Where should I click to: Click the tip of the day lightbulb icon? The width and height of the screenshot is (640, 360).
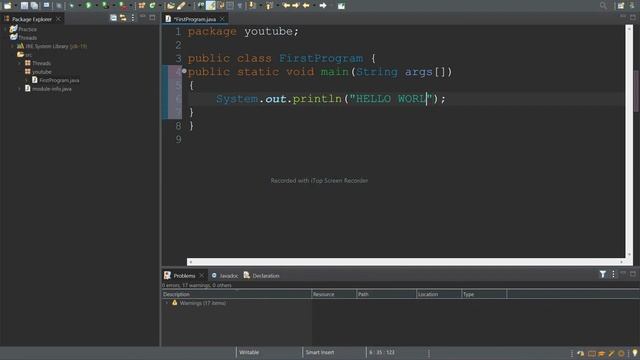tap(634, 353)
